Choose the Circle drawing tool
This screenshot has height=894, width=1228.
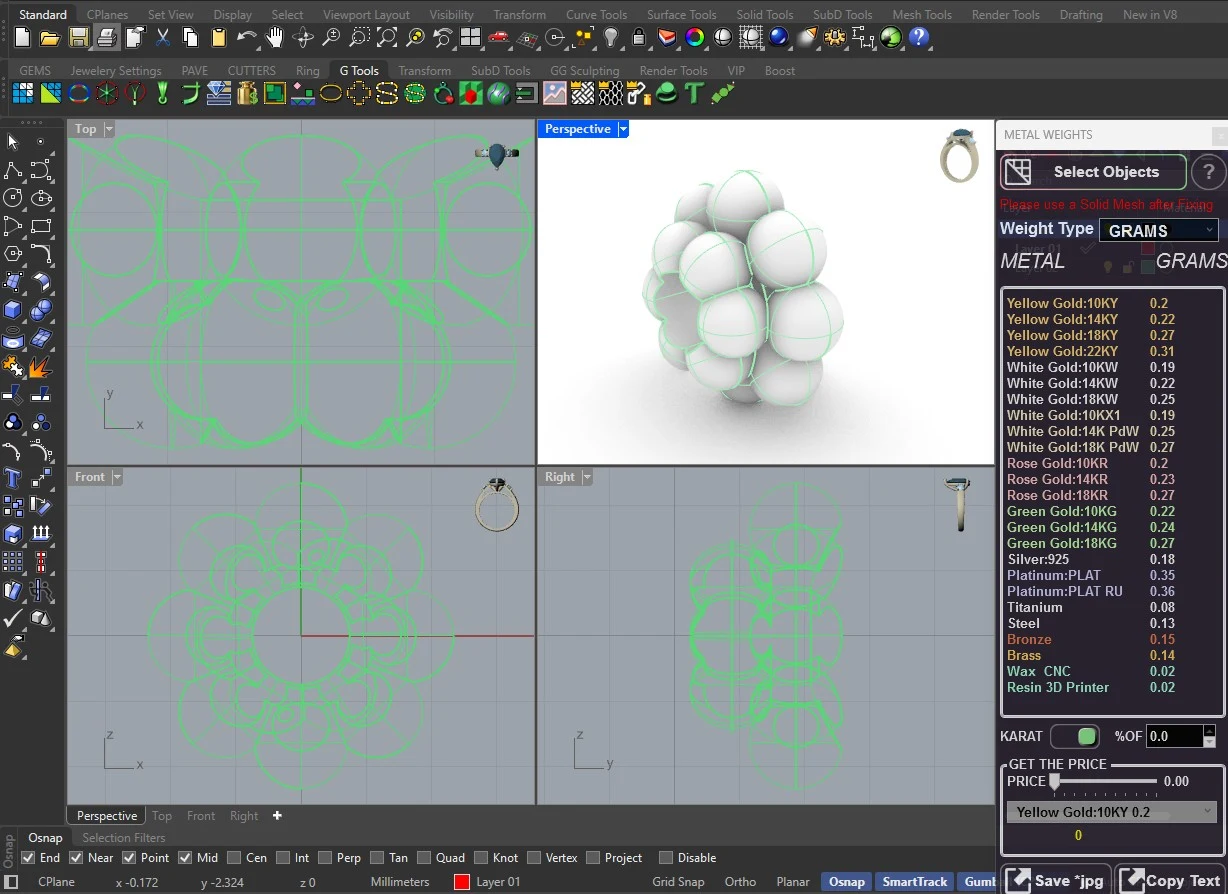click(13, 197)
